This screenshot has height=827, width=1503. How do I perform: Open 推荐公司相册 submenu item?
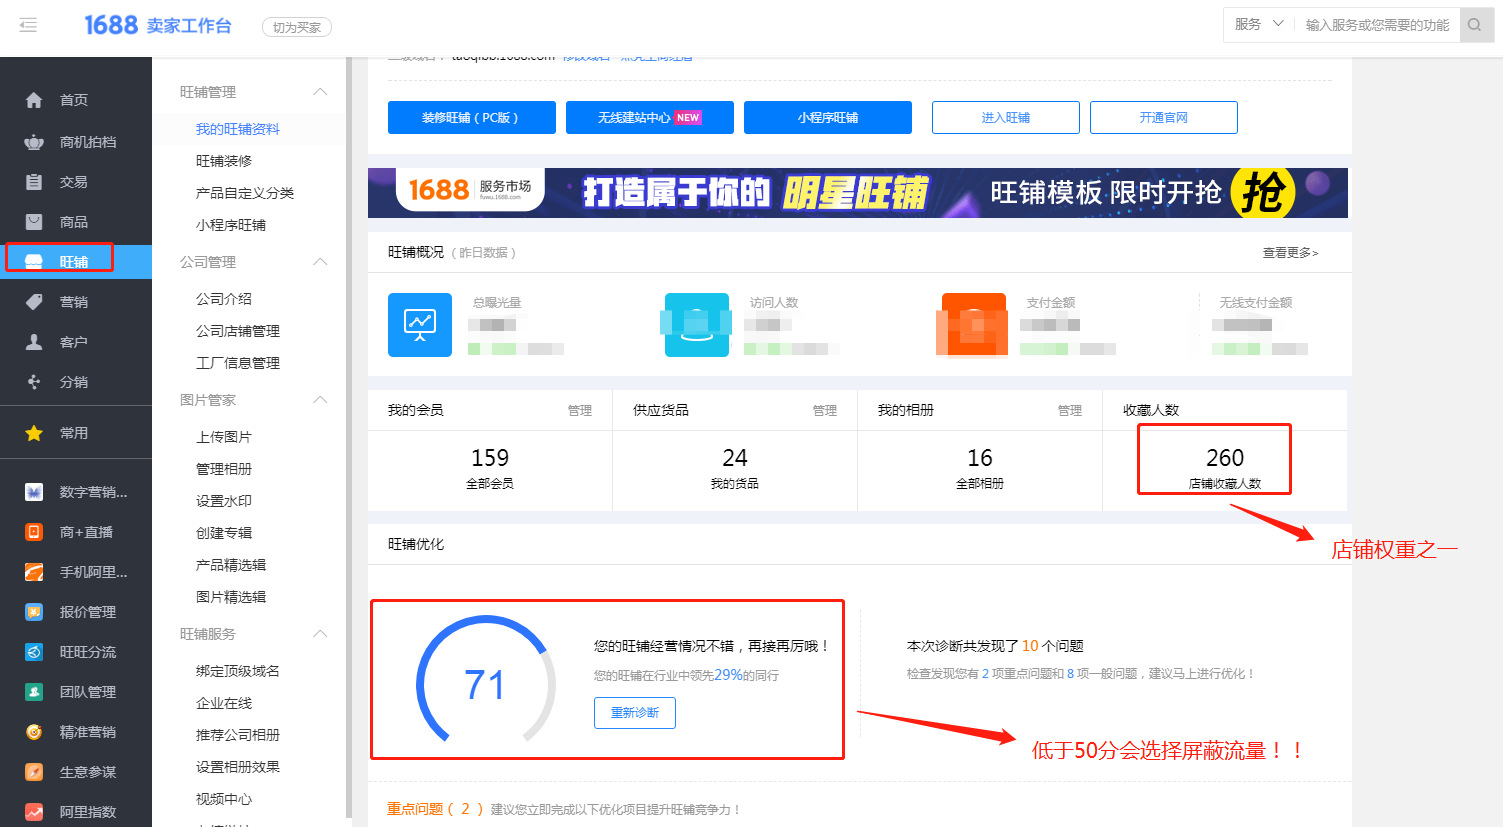(x=238, y=735)
